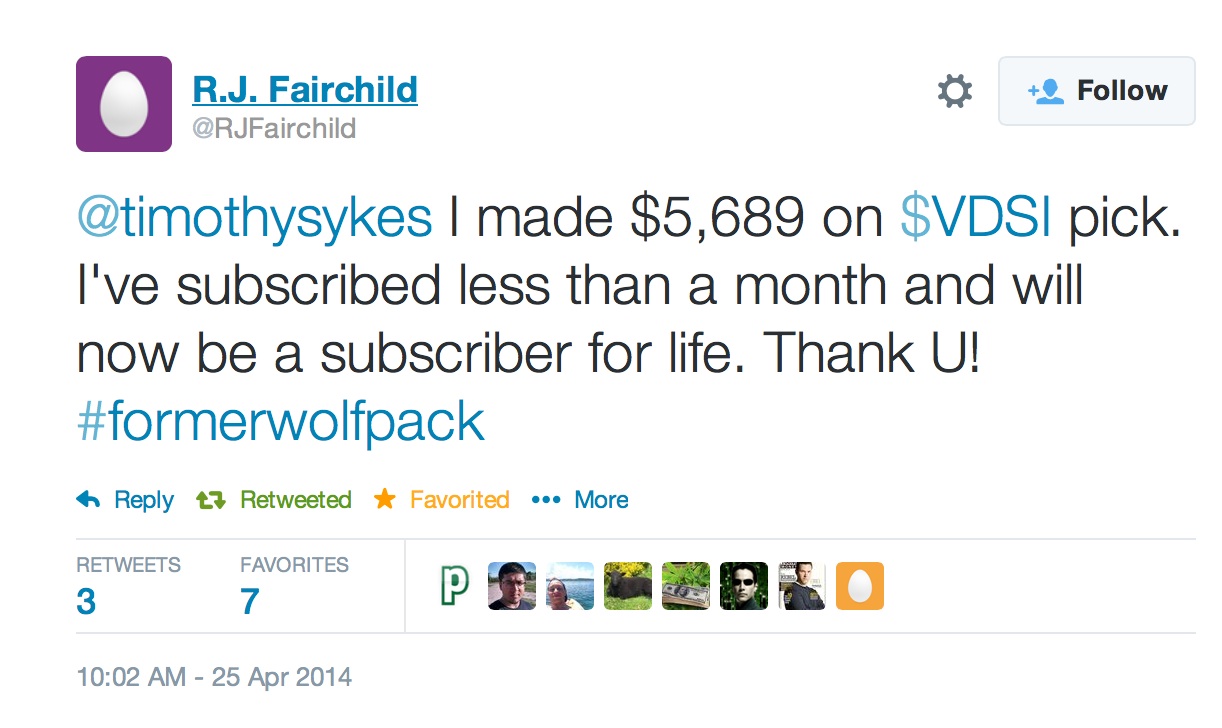Click the avatar of man with glasses

click(512, 586)
